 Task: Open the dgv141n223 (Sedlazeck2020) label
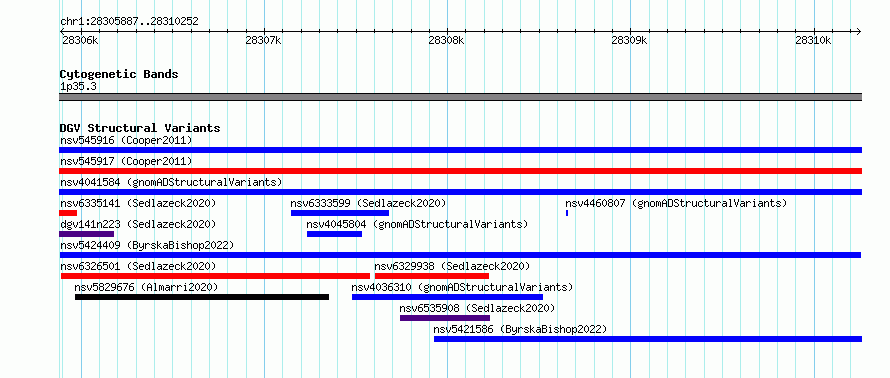(x=138, y=224)
